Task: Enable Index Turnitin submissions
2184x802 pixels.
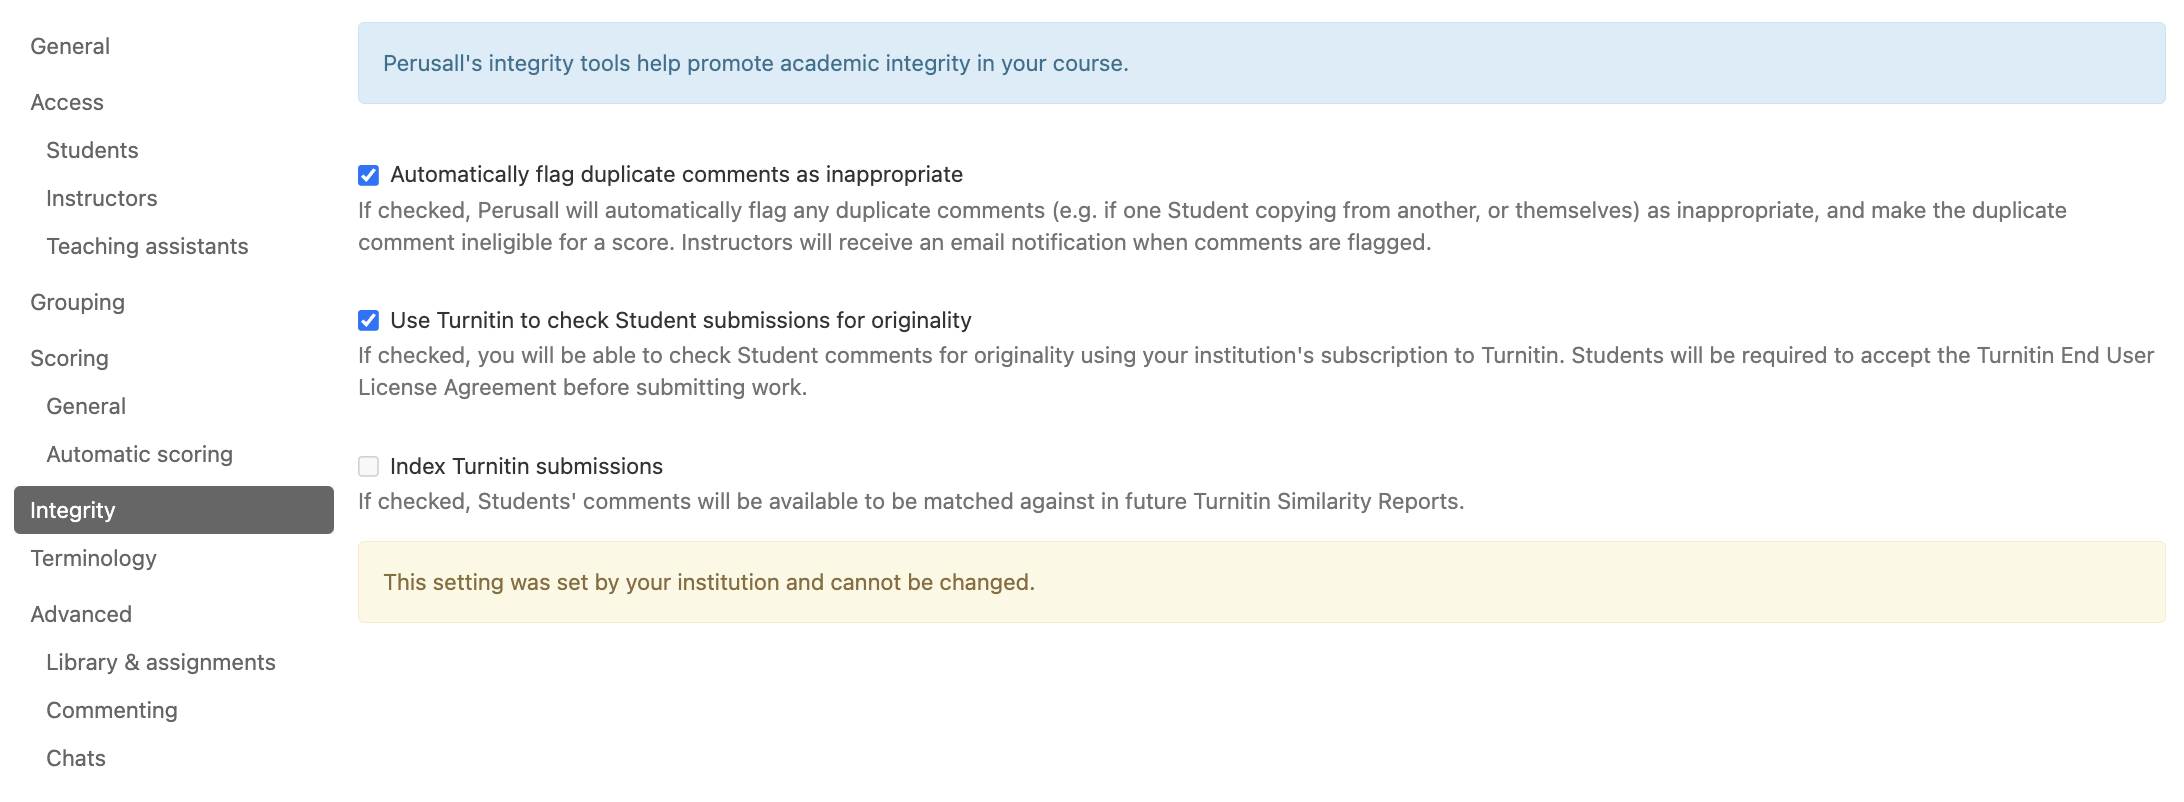Action: (368, 465)
